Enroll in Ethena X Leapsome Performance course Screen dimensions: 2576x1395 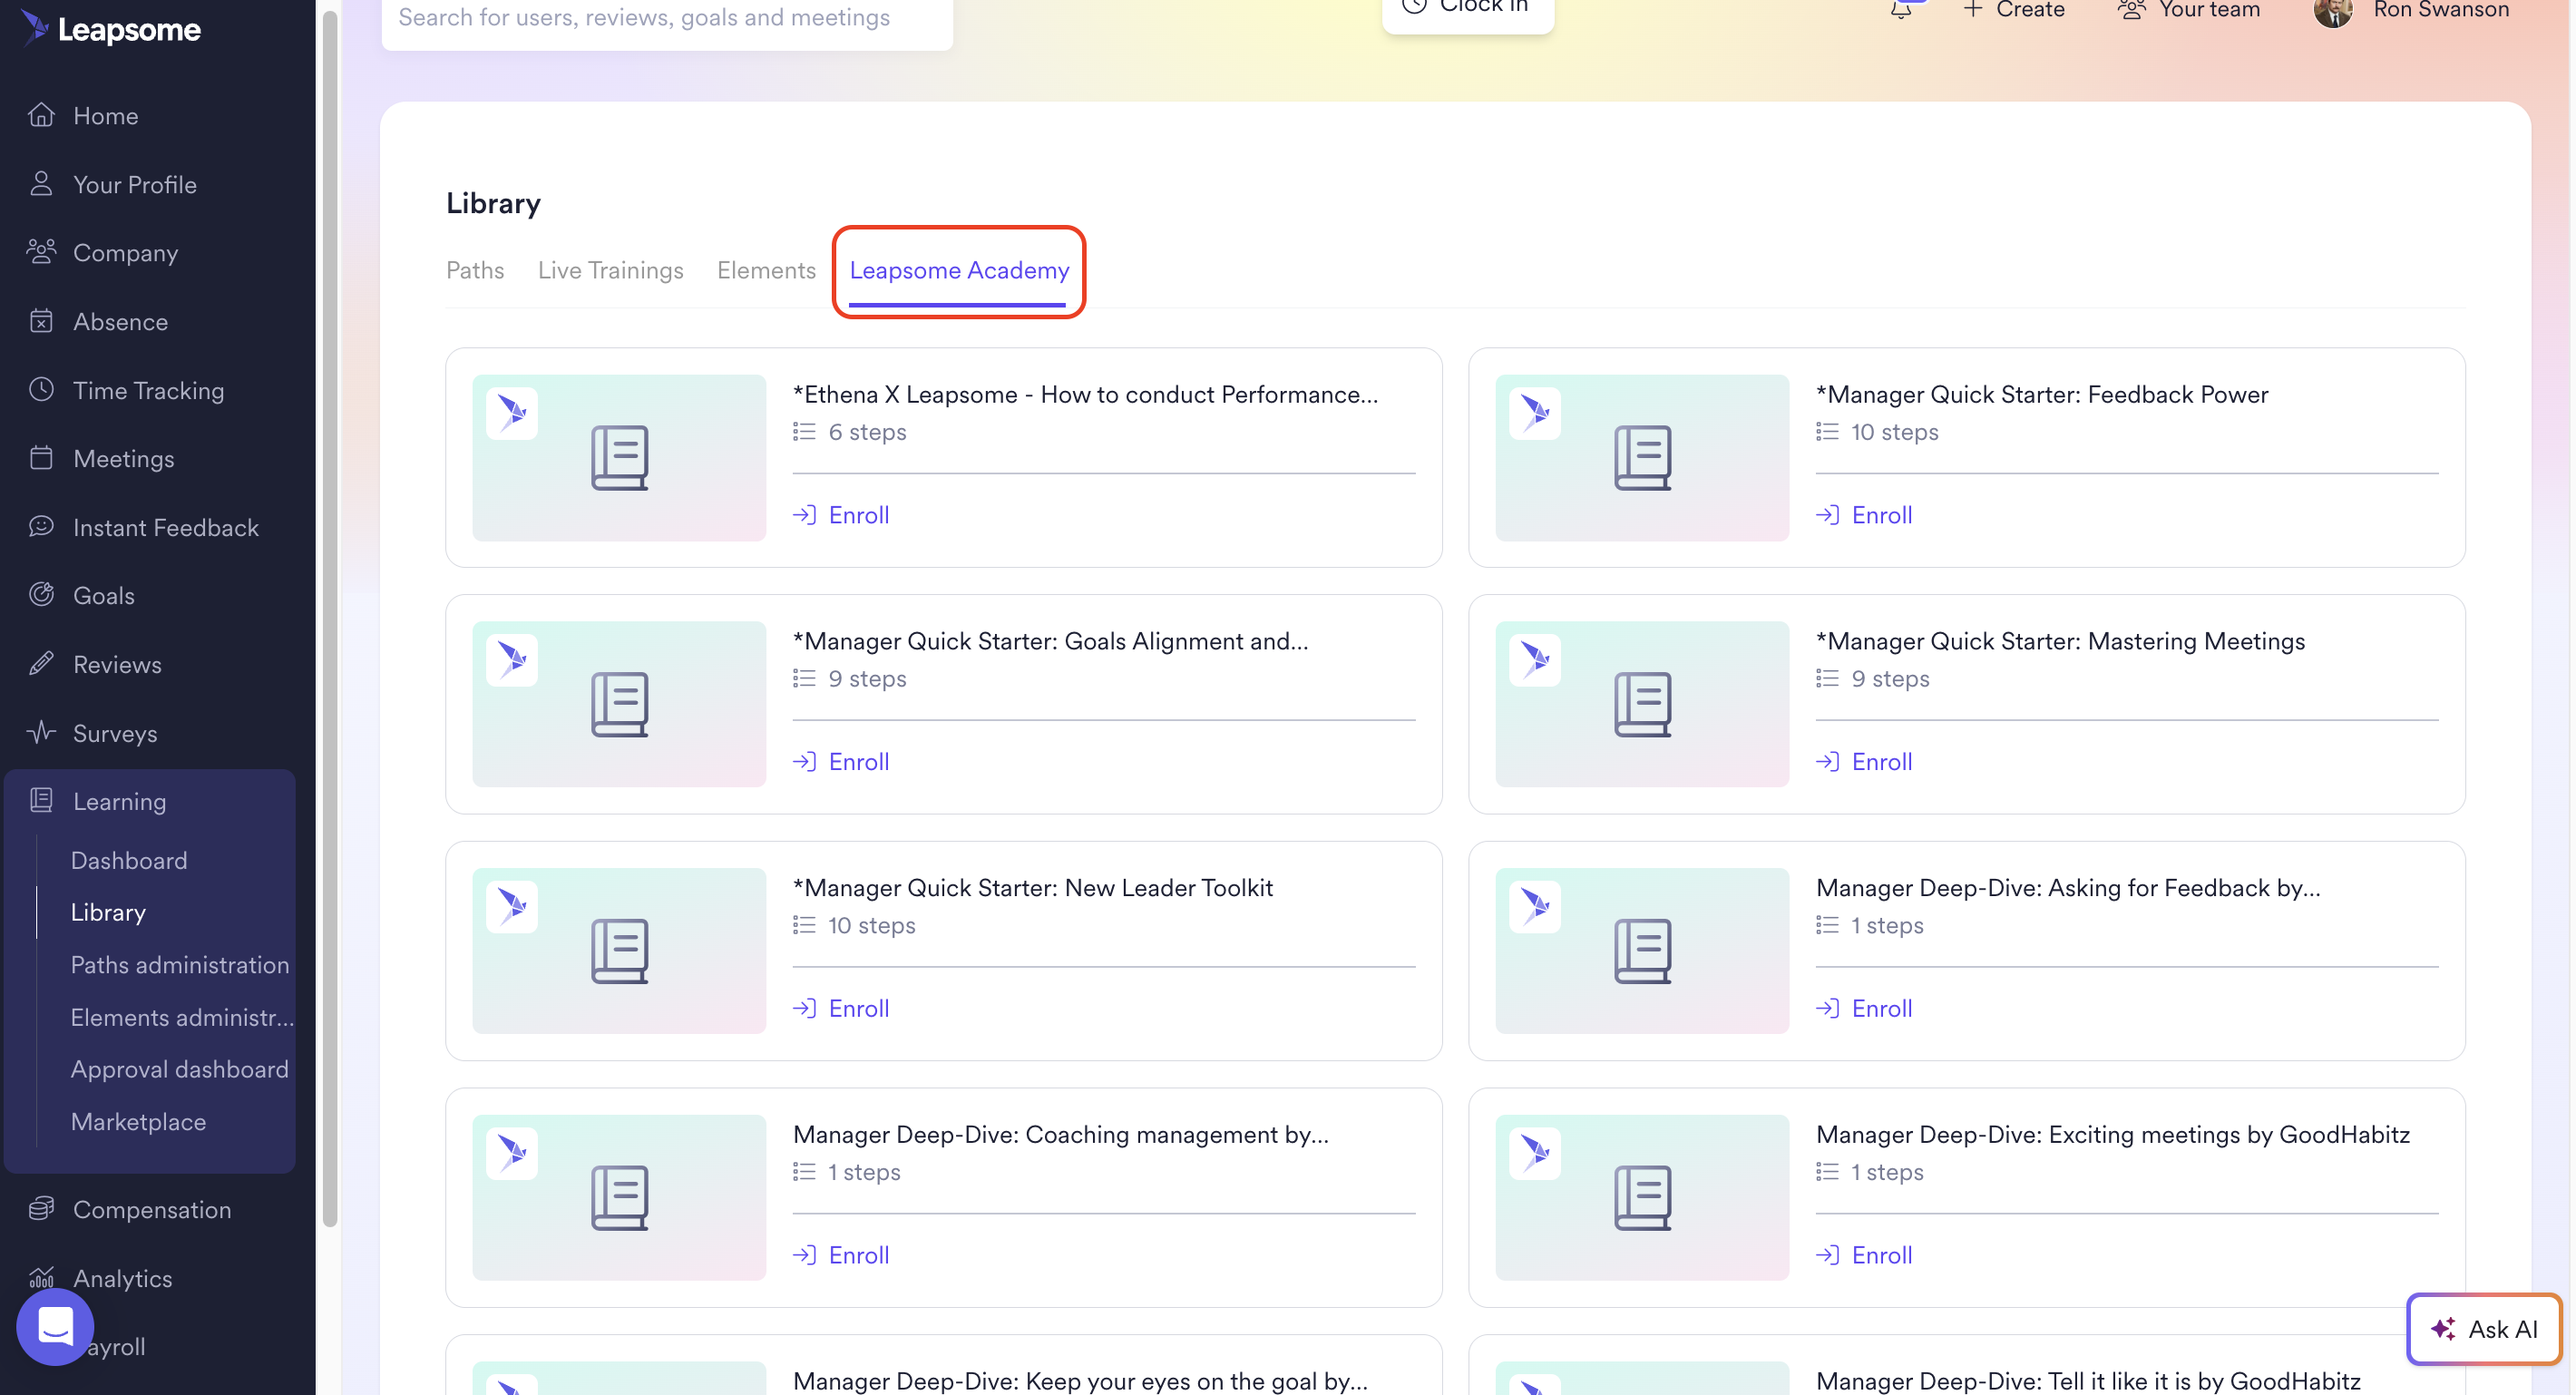click(x=841, y=515)
